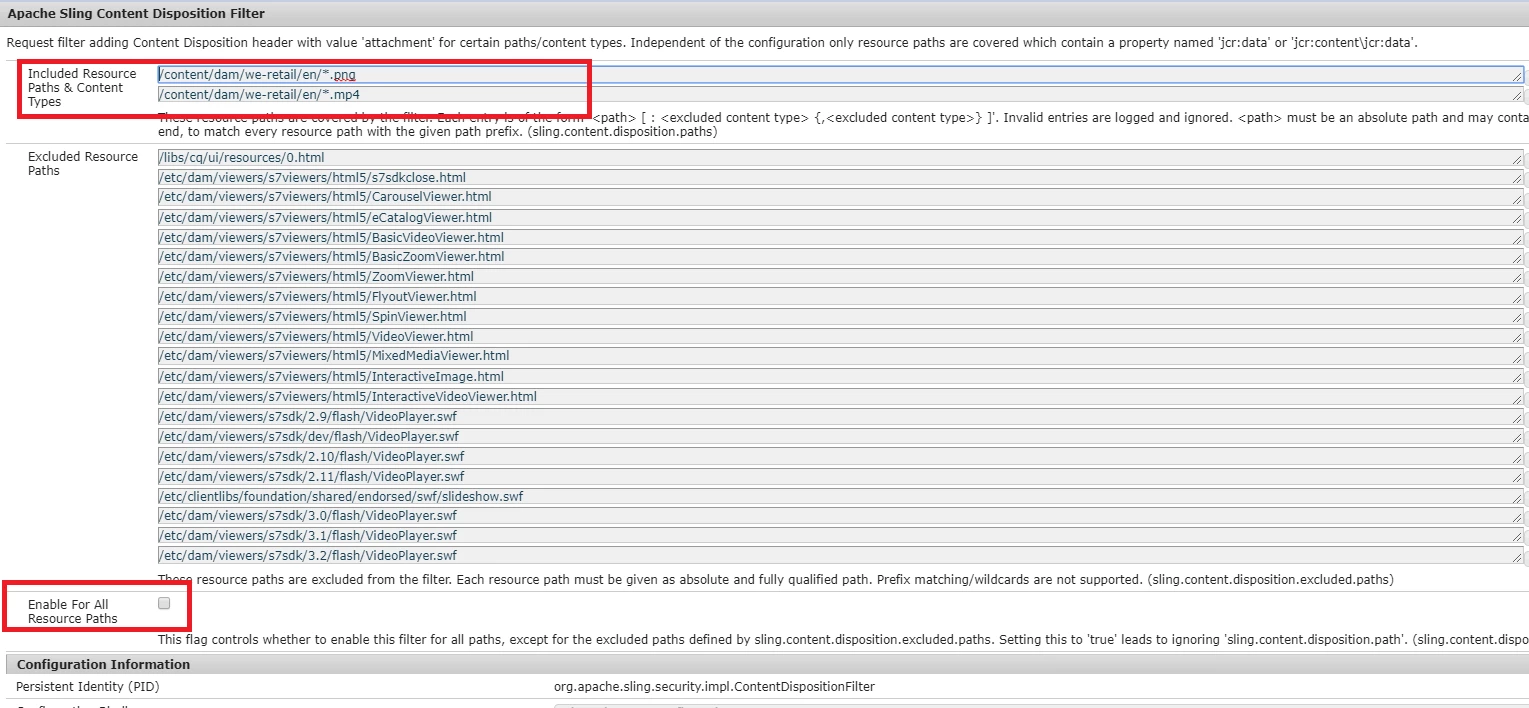Select the SpinViewer.html excluded path field
The height and width of the screenshot is (708, 1529).
pyautogui.click(x=841, y=317)
